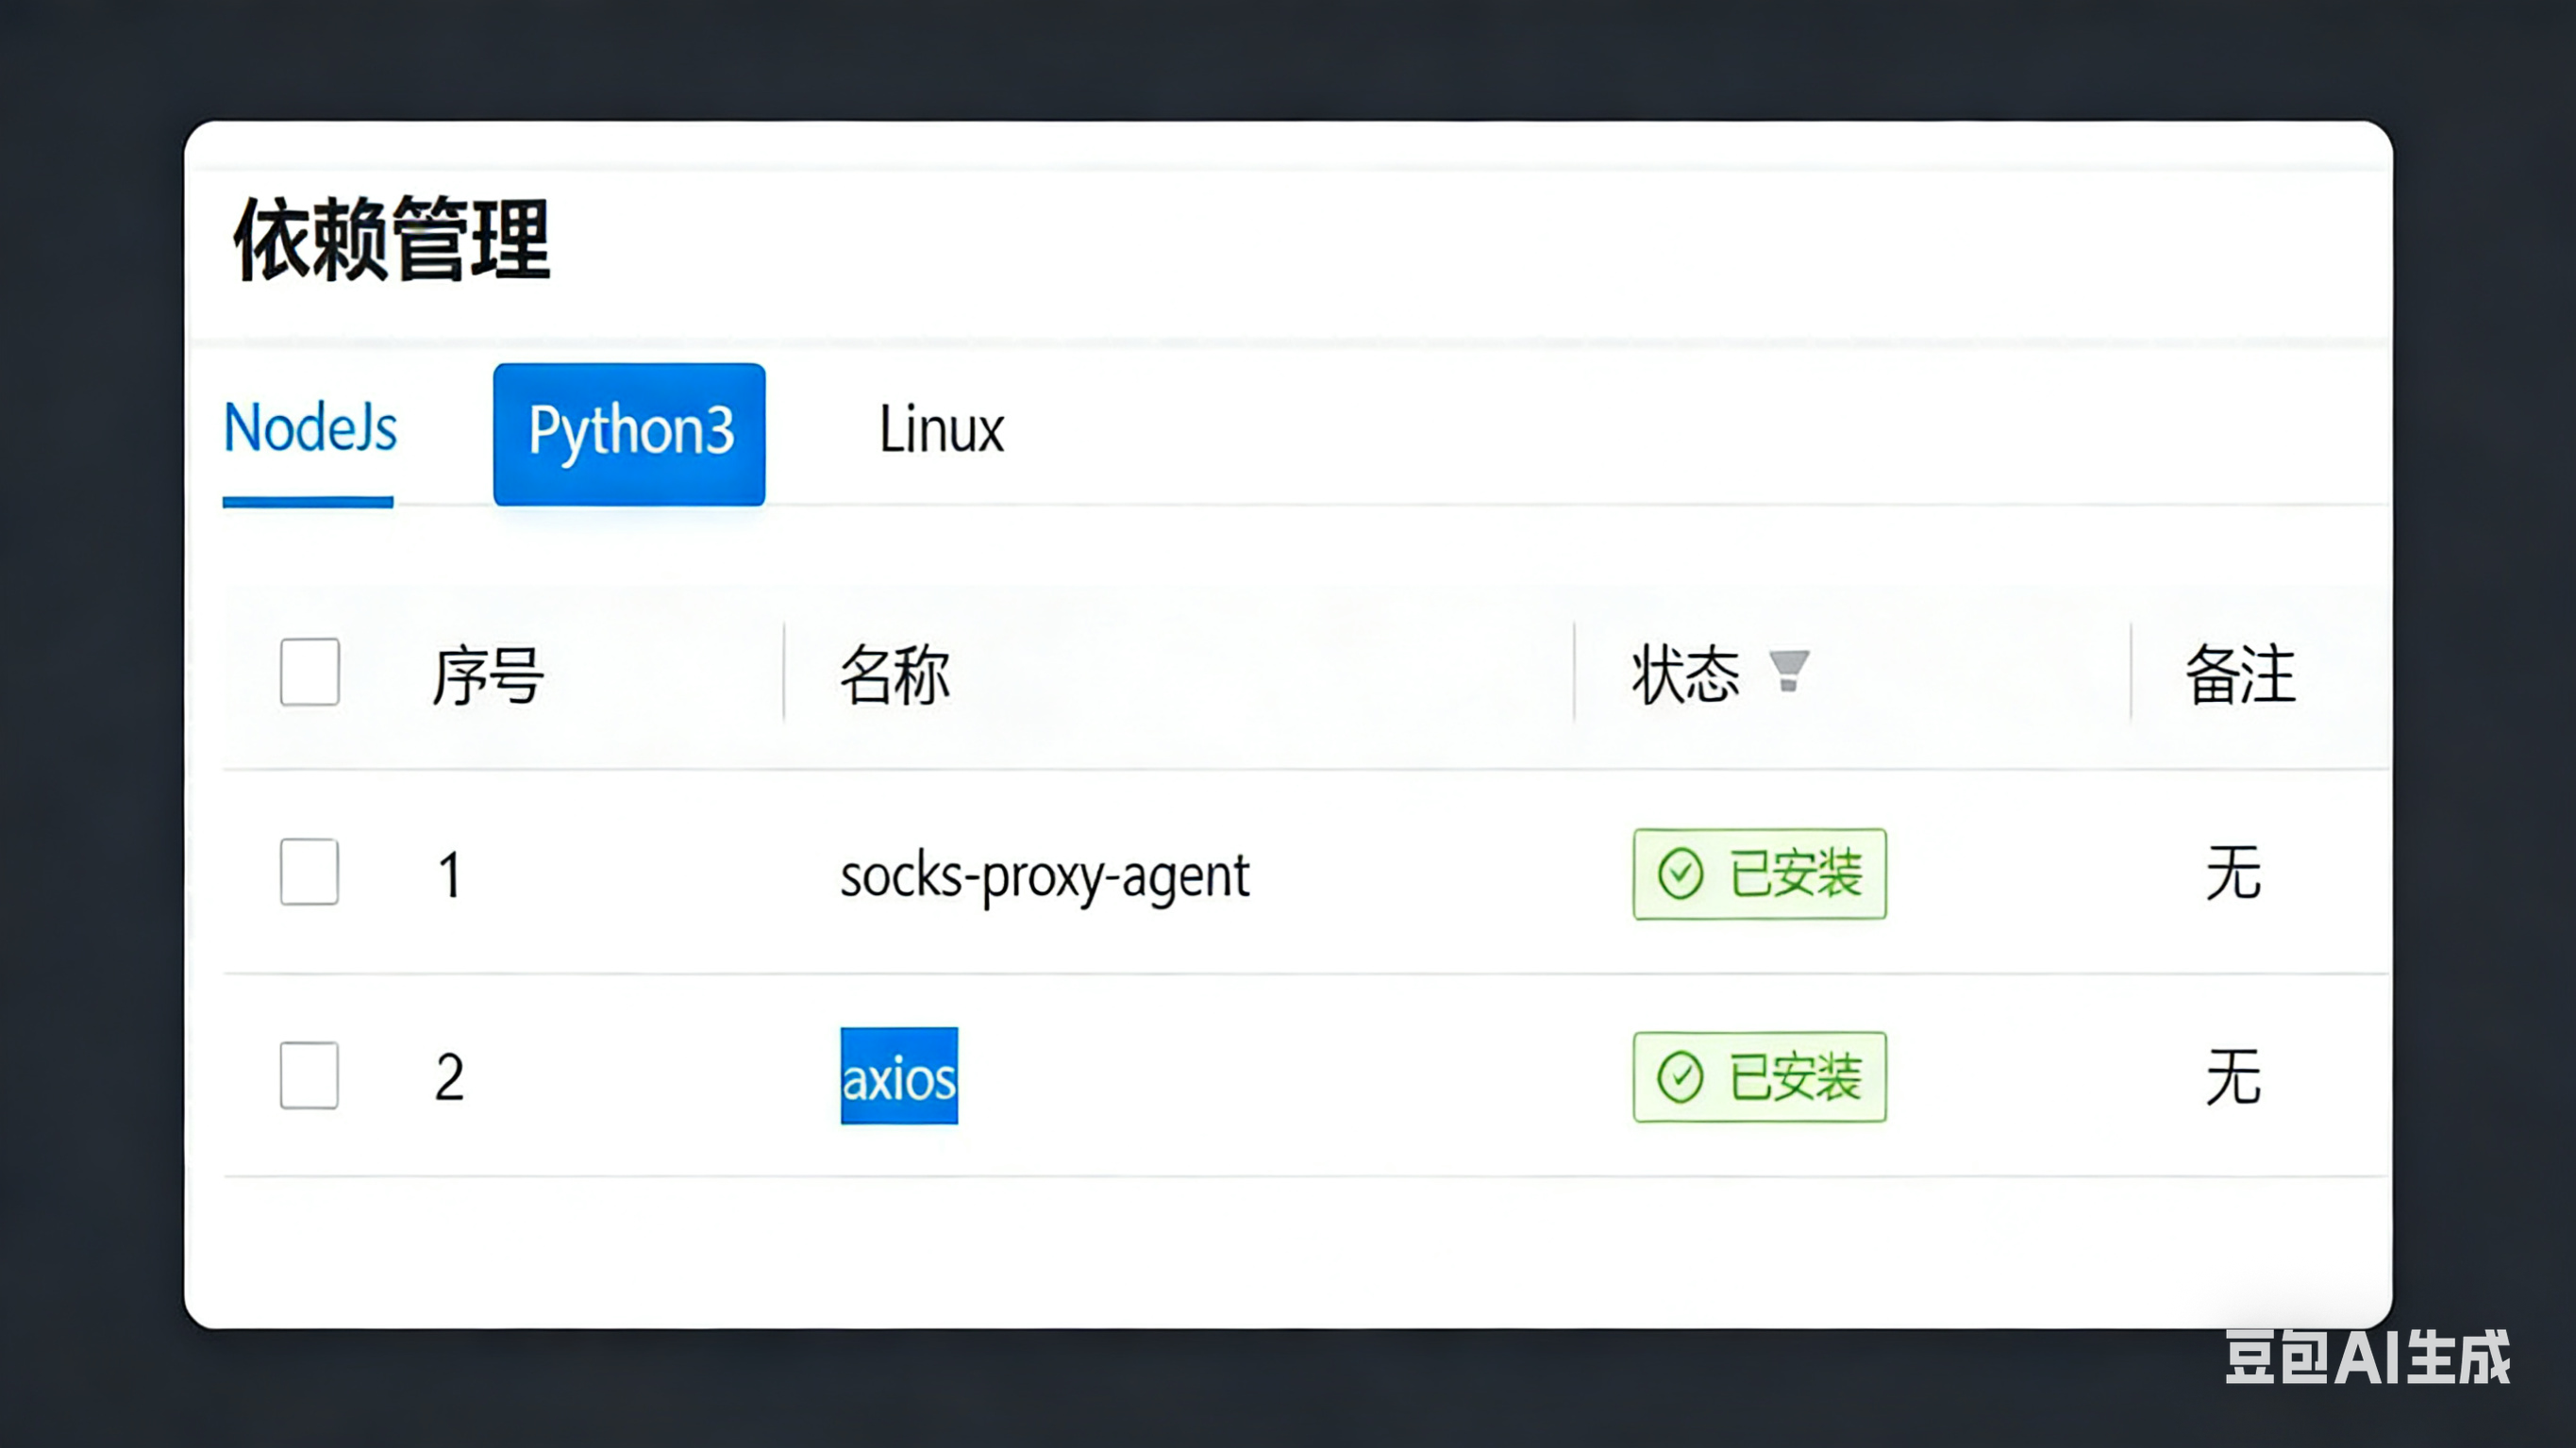Check the box for row 1 socks-proxy-agent
The height and width of the screenshot is (1448, 2576).
coord(310,872)
